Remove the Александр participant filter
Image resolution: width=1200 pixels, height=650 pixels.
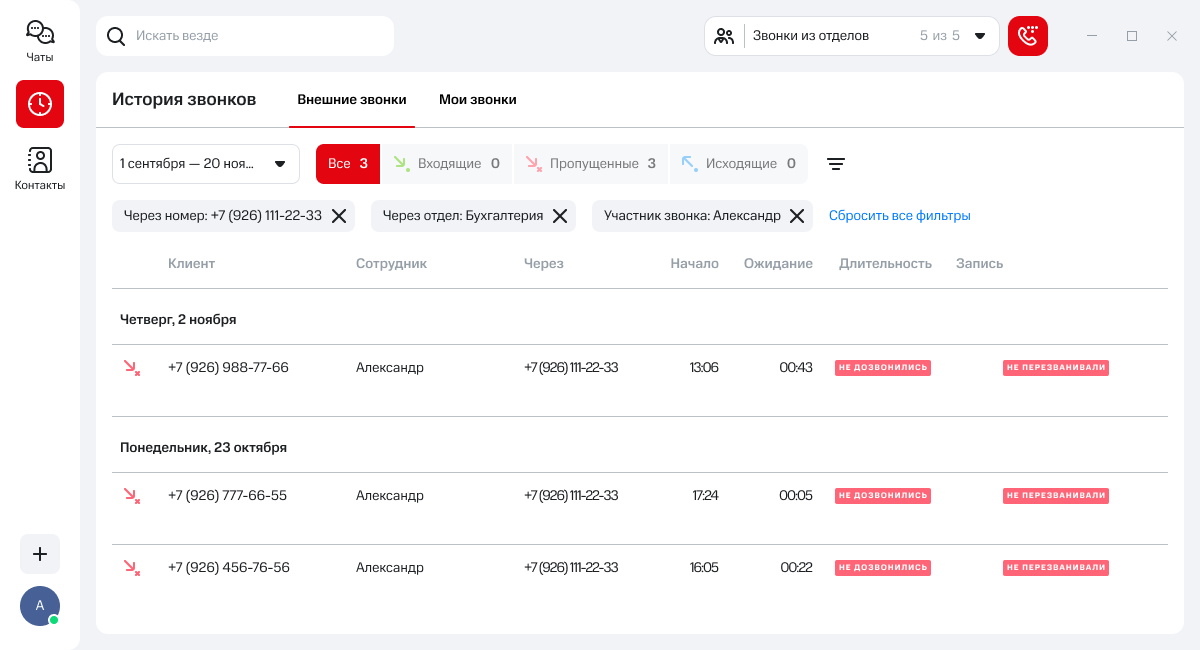797,216
